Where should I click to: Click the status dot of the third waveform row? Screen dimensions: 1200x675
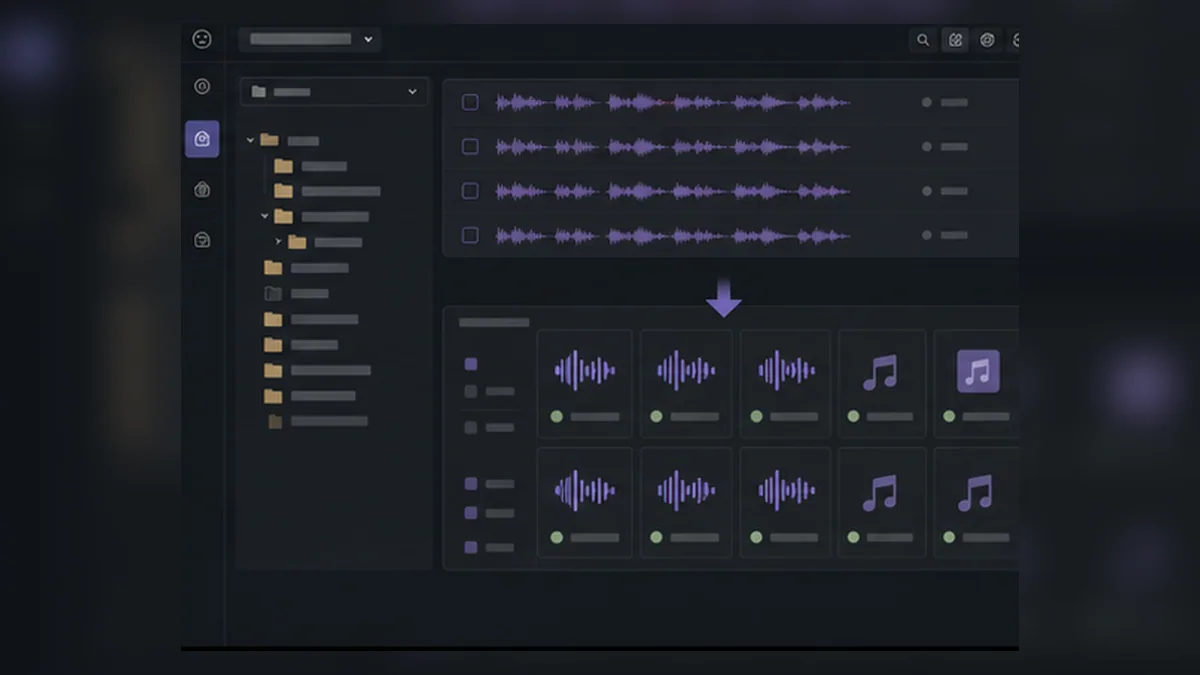point(927,190)
